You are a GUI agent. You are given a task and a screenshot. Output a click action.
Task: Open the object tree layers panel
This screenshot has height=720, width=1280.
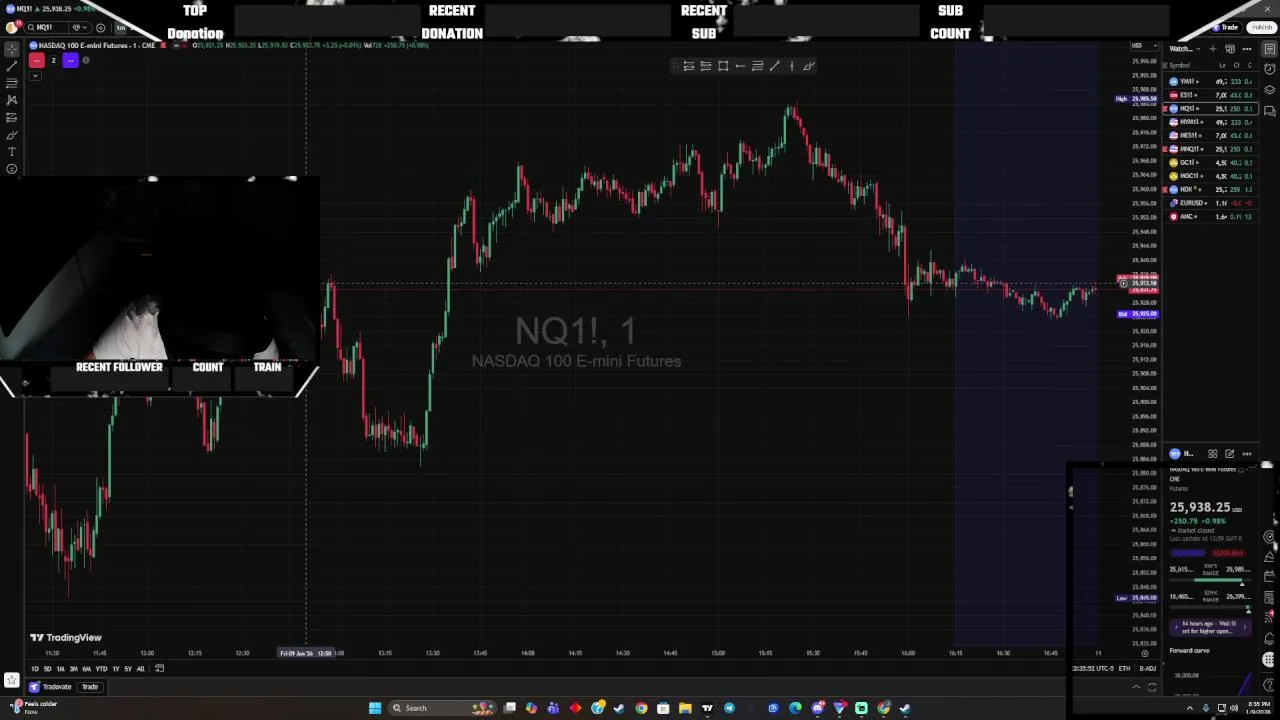[1270, 89]
